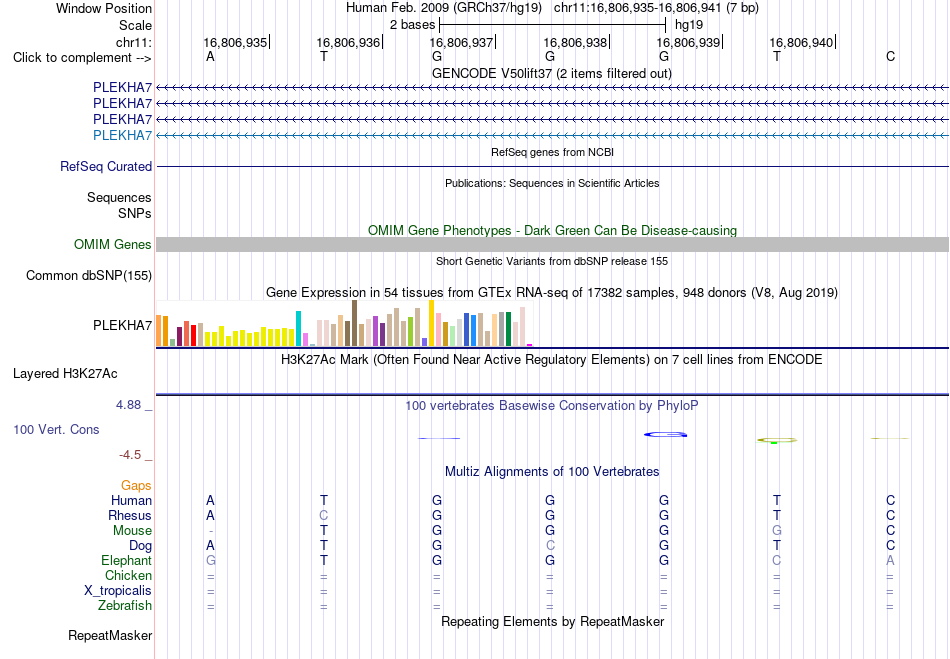Click the T base in Rhesus row
Screen dimensions: 950x659
[x=777, y=515]
